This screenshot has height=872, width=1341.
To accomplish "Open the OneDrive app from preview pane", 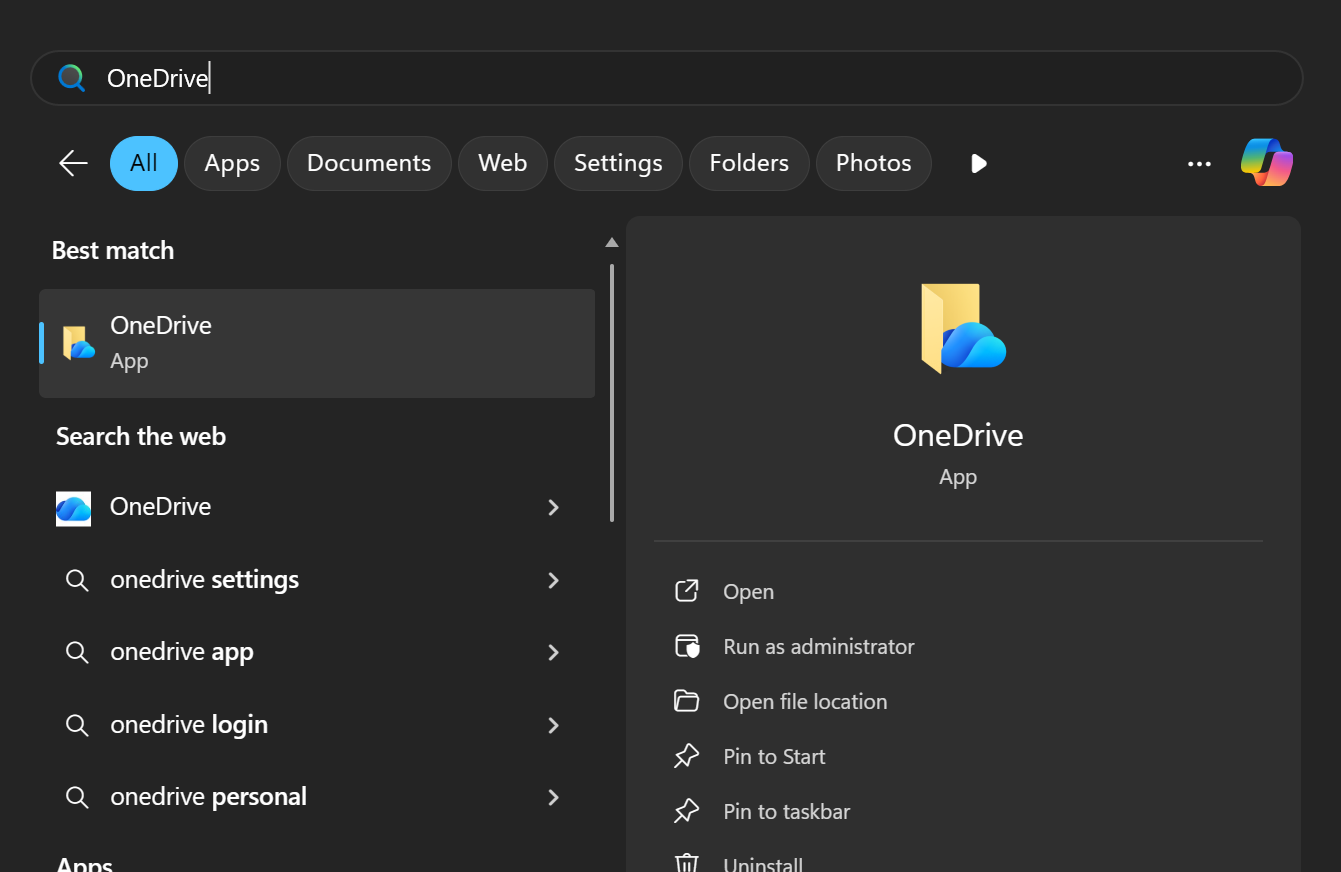I will tap(748, 592).
